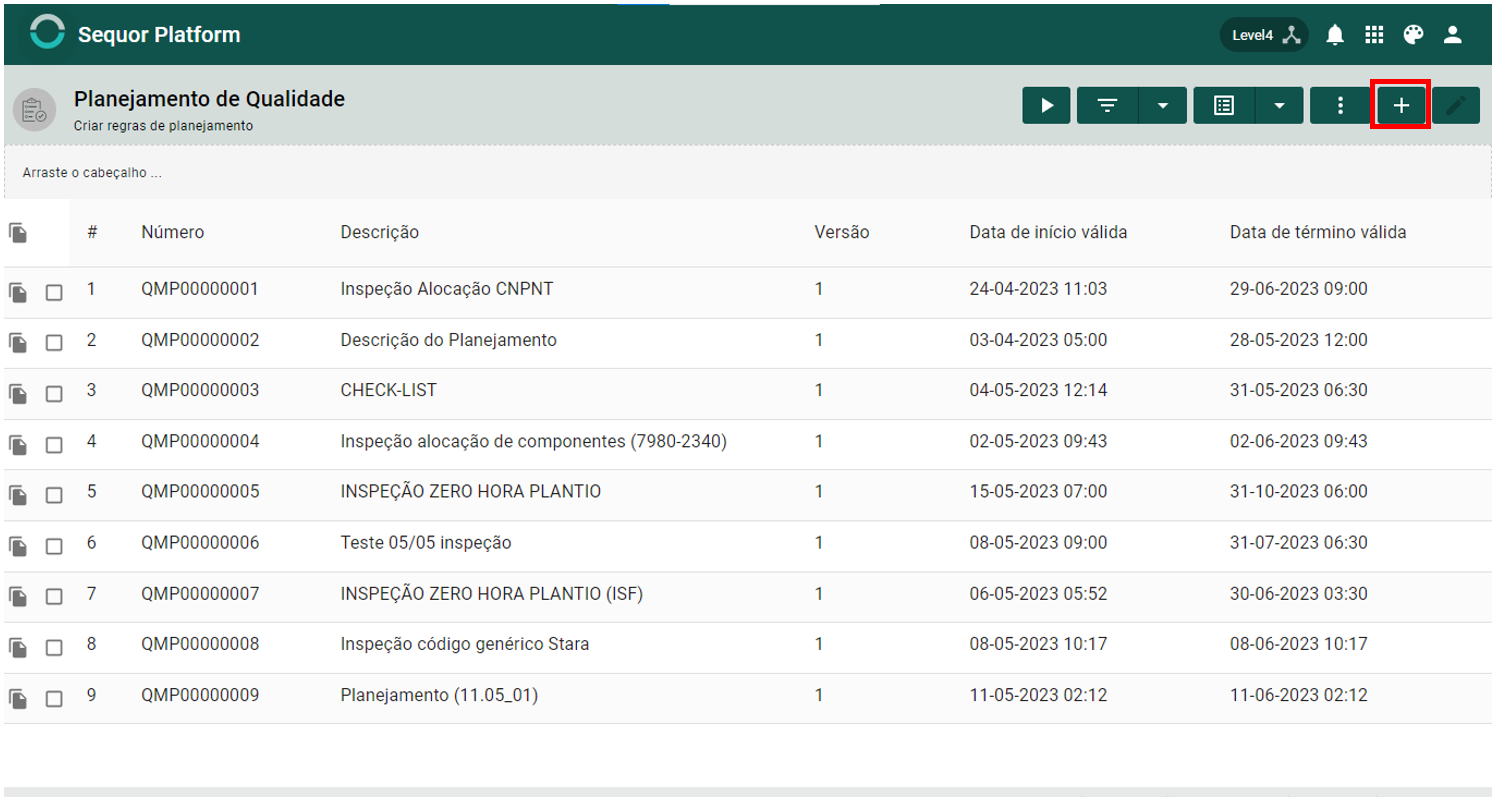Open the apps grid menu
The height and width of the screenshot is (804, 1501).
pos(1374,35)
